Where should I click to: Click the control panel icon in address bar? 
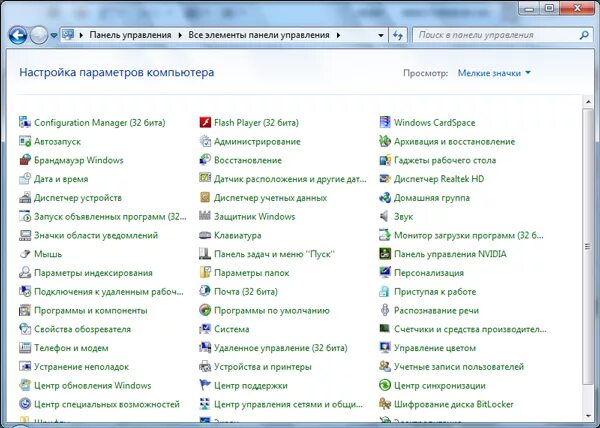coord(68,35)
